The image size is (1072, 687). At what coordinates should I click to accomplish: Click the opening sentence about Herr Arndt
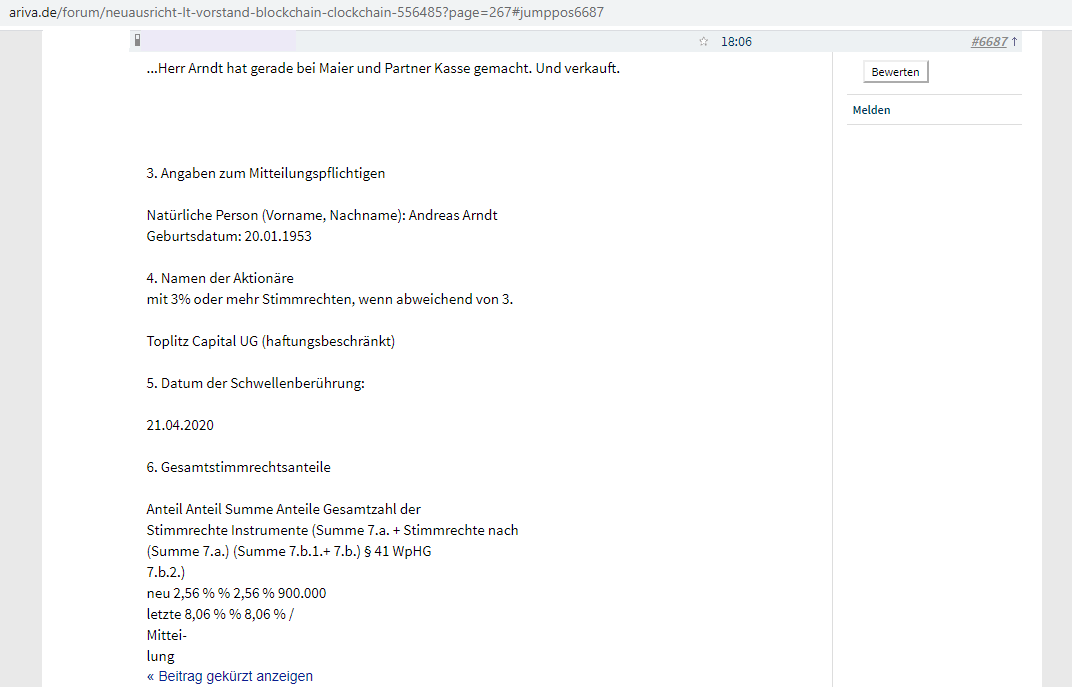point(383,69)
